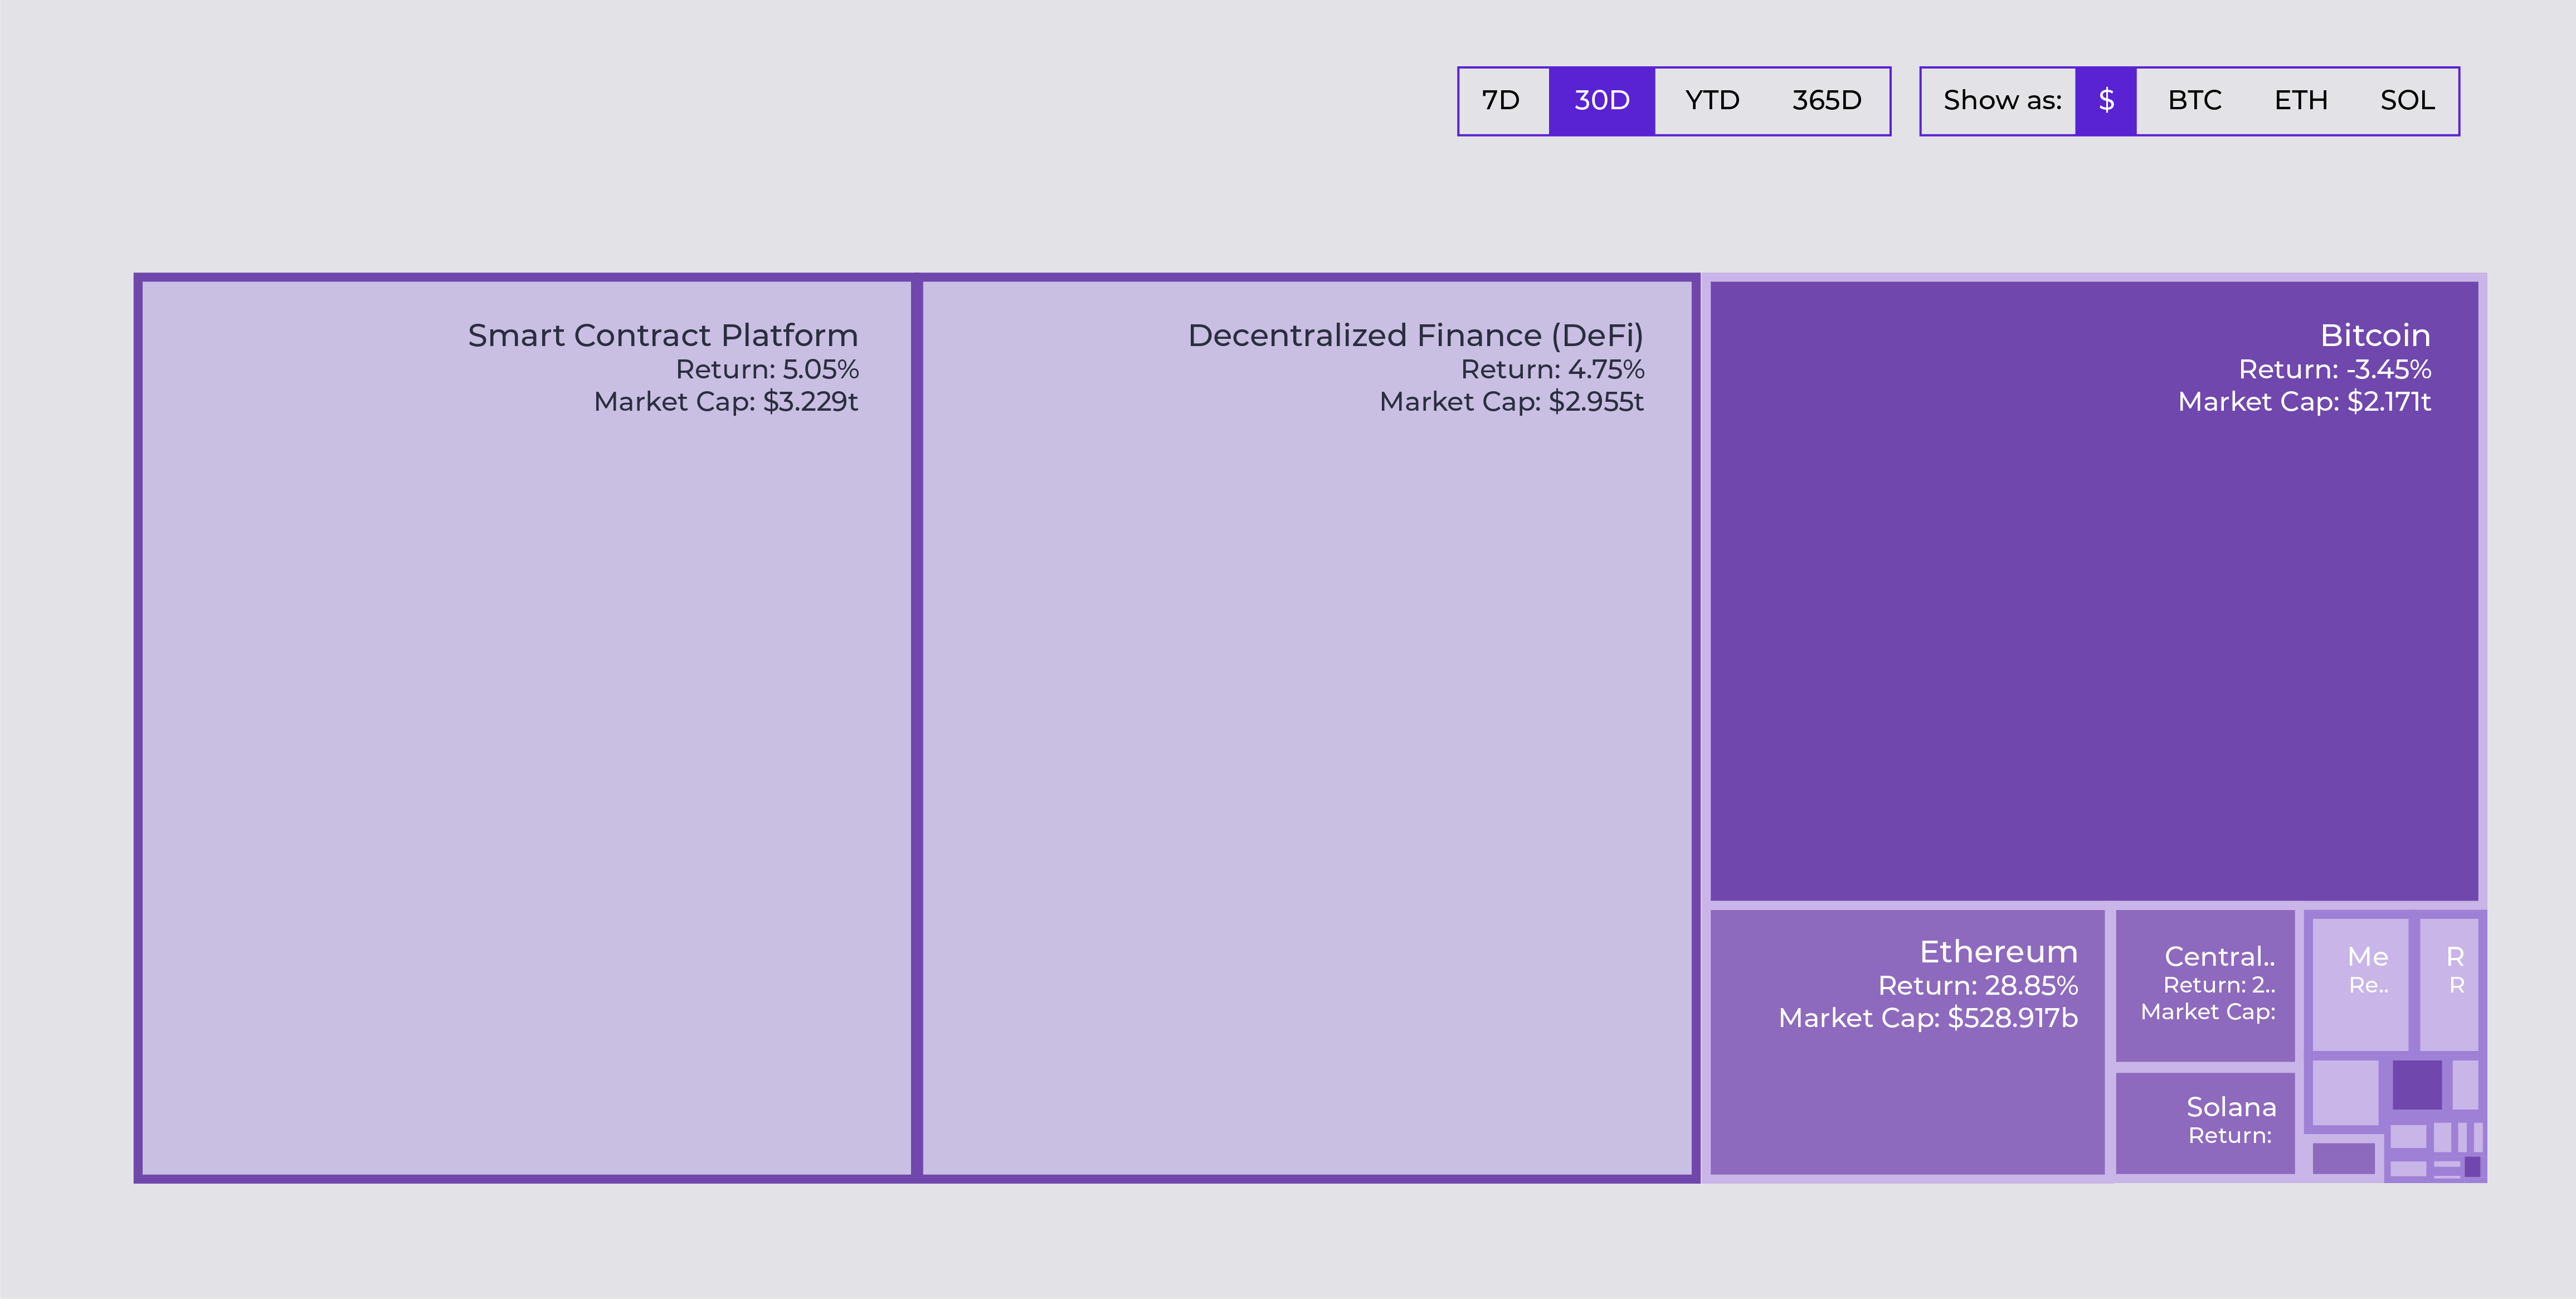This screenshot has width=2576, height=1299.
Task: Click the small tile labeled Me
Action: point(2360,985)
